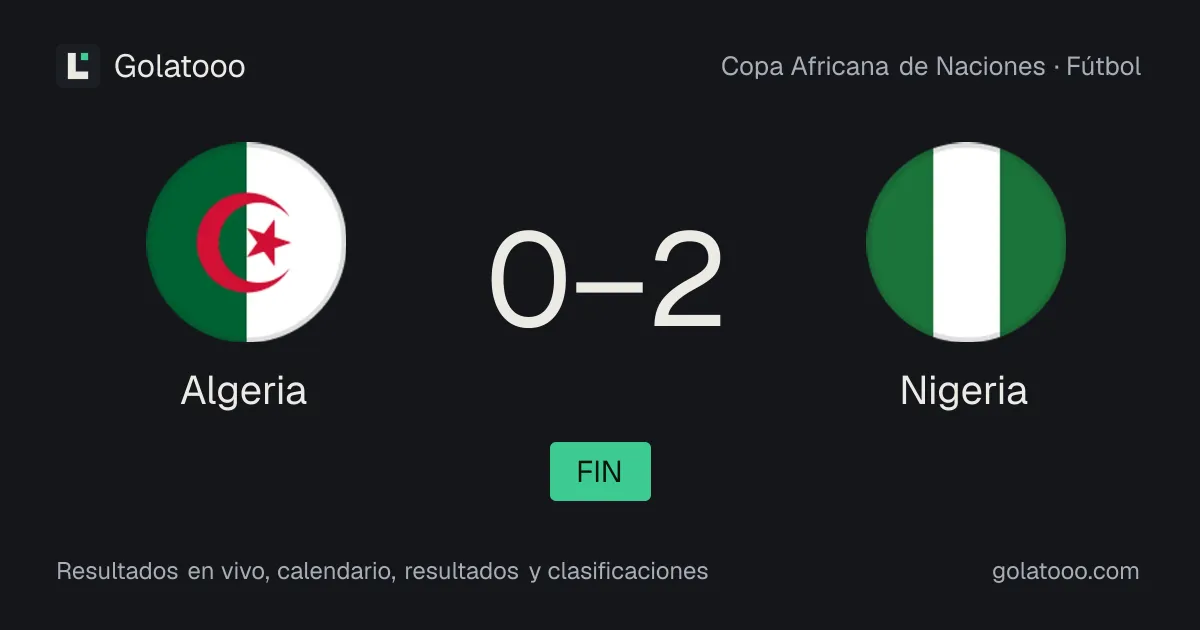
Task: Click the green right stripe of Nigeria's flag
Action: click(1032, 242)
